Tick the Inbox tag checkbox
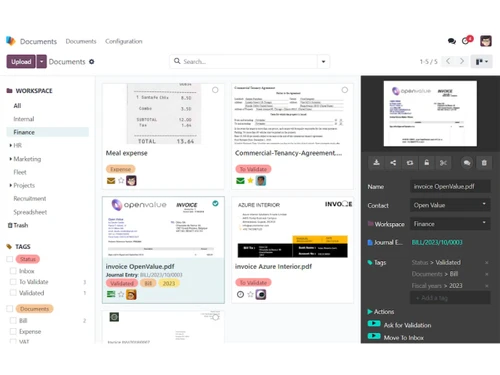This screenshot has height=375, width=500. (13, 271)
